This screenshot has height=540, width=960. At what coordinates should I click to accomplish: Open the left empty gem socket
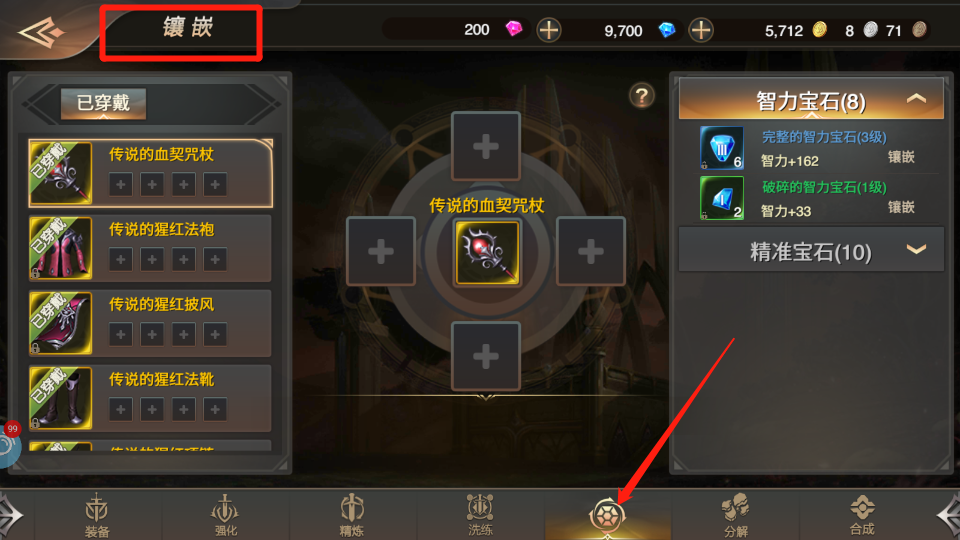(x=381, y=251)
